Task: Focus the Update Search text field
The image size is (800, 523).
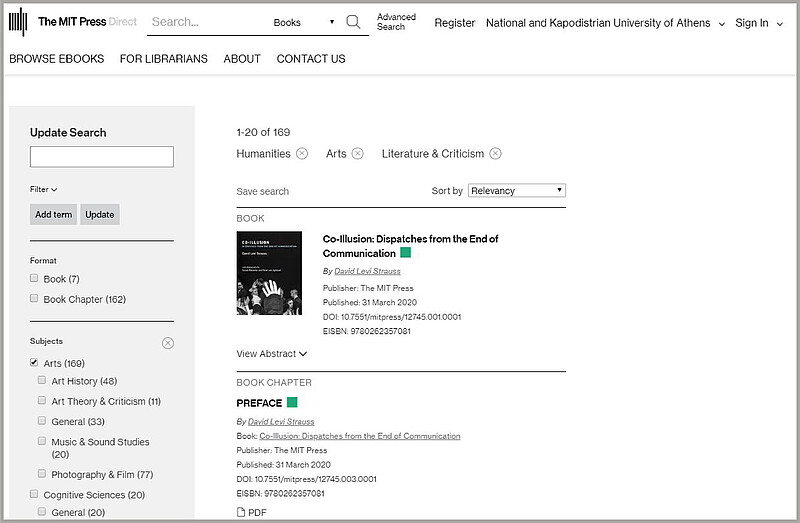Action: point(102,157)
